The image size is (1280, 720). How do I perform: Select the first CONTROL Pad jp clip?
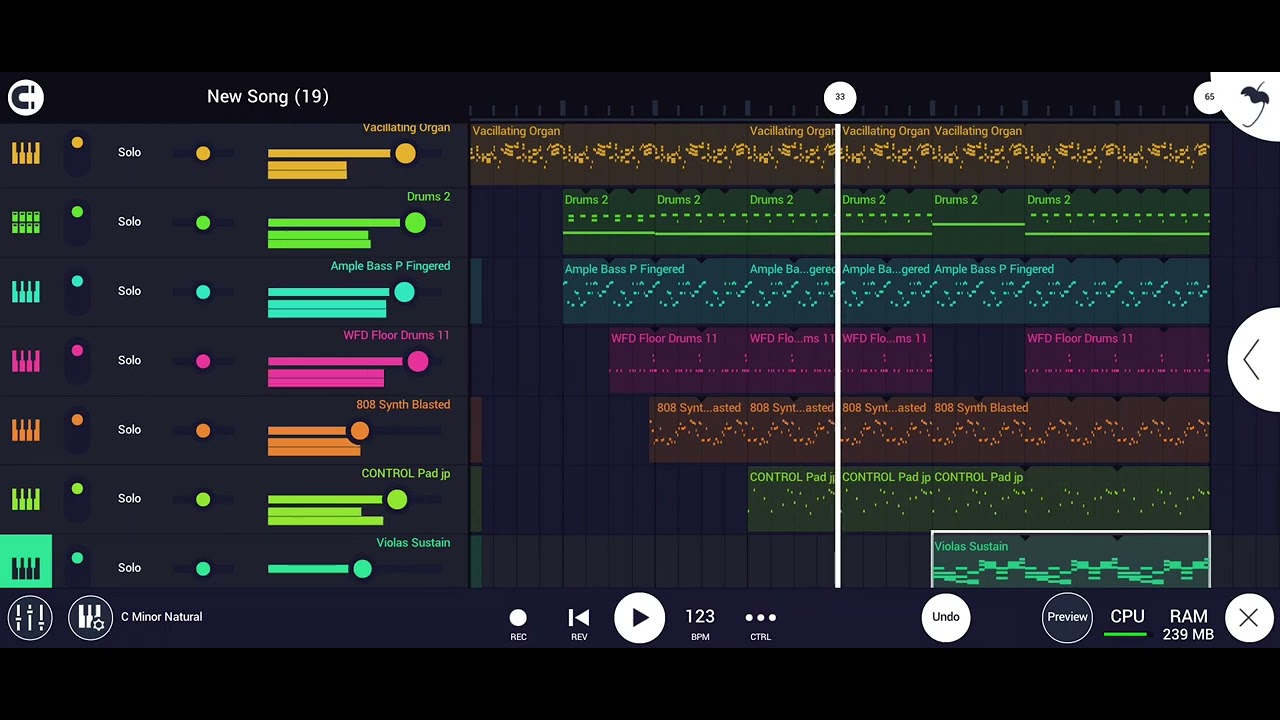(x=794, y=499)
